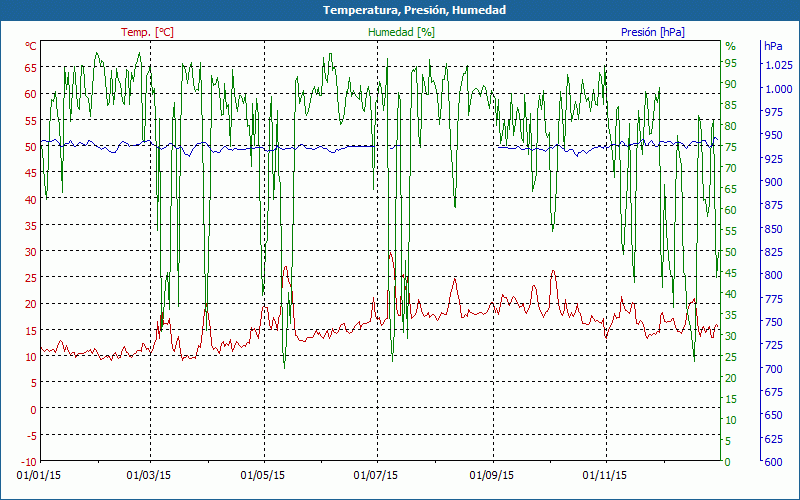Click the '01/01/15' date label
This screenshot has width=800, height=500.
point(39,476)
